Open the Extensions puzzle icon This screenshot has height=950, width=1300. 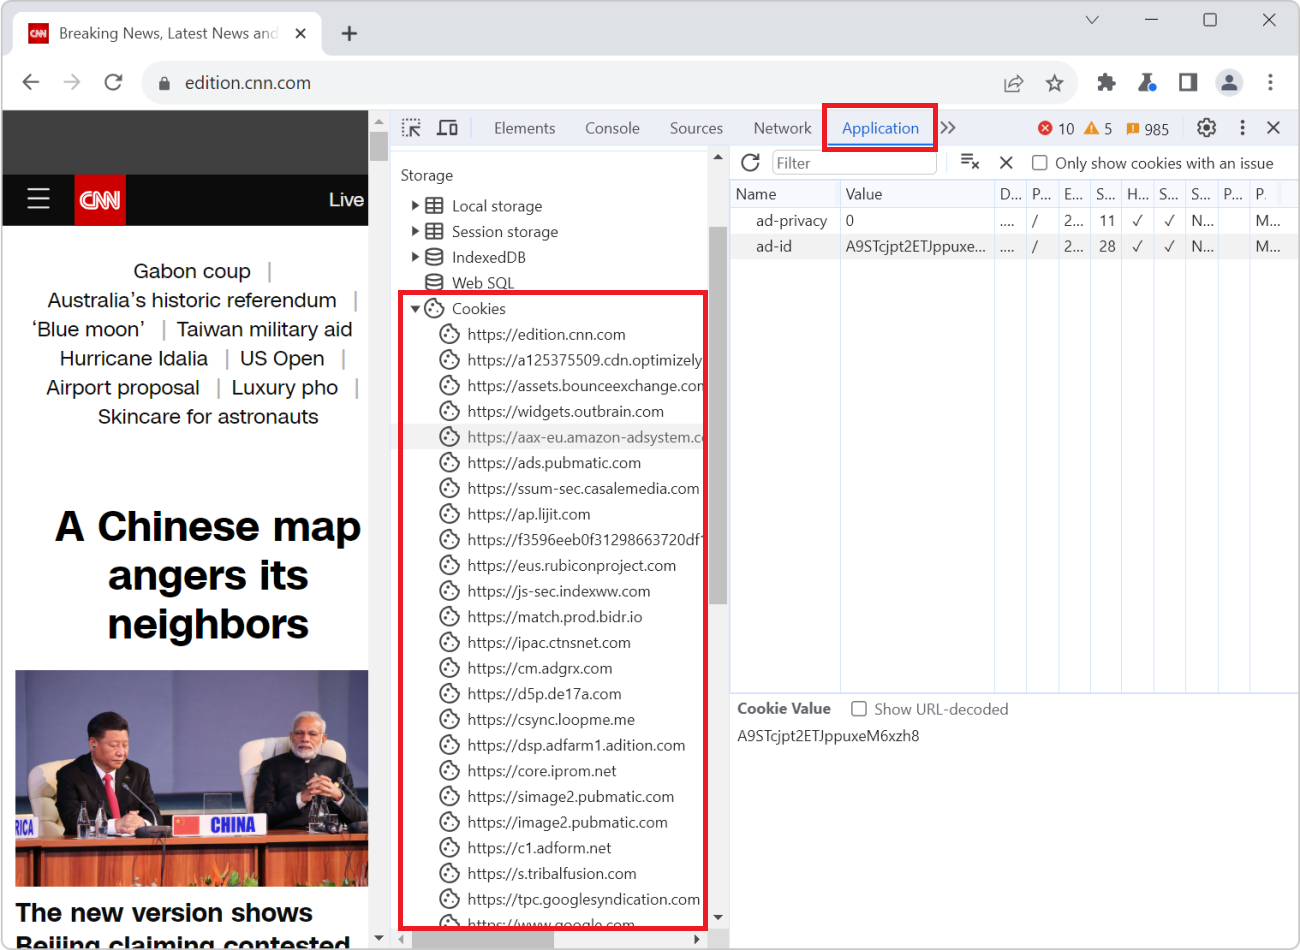(x=1106, y=82)
